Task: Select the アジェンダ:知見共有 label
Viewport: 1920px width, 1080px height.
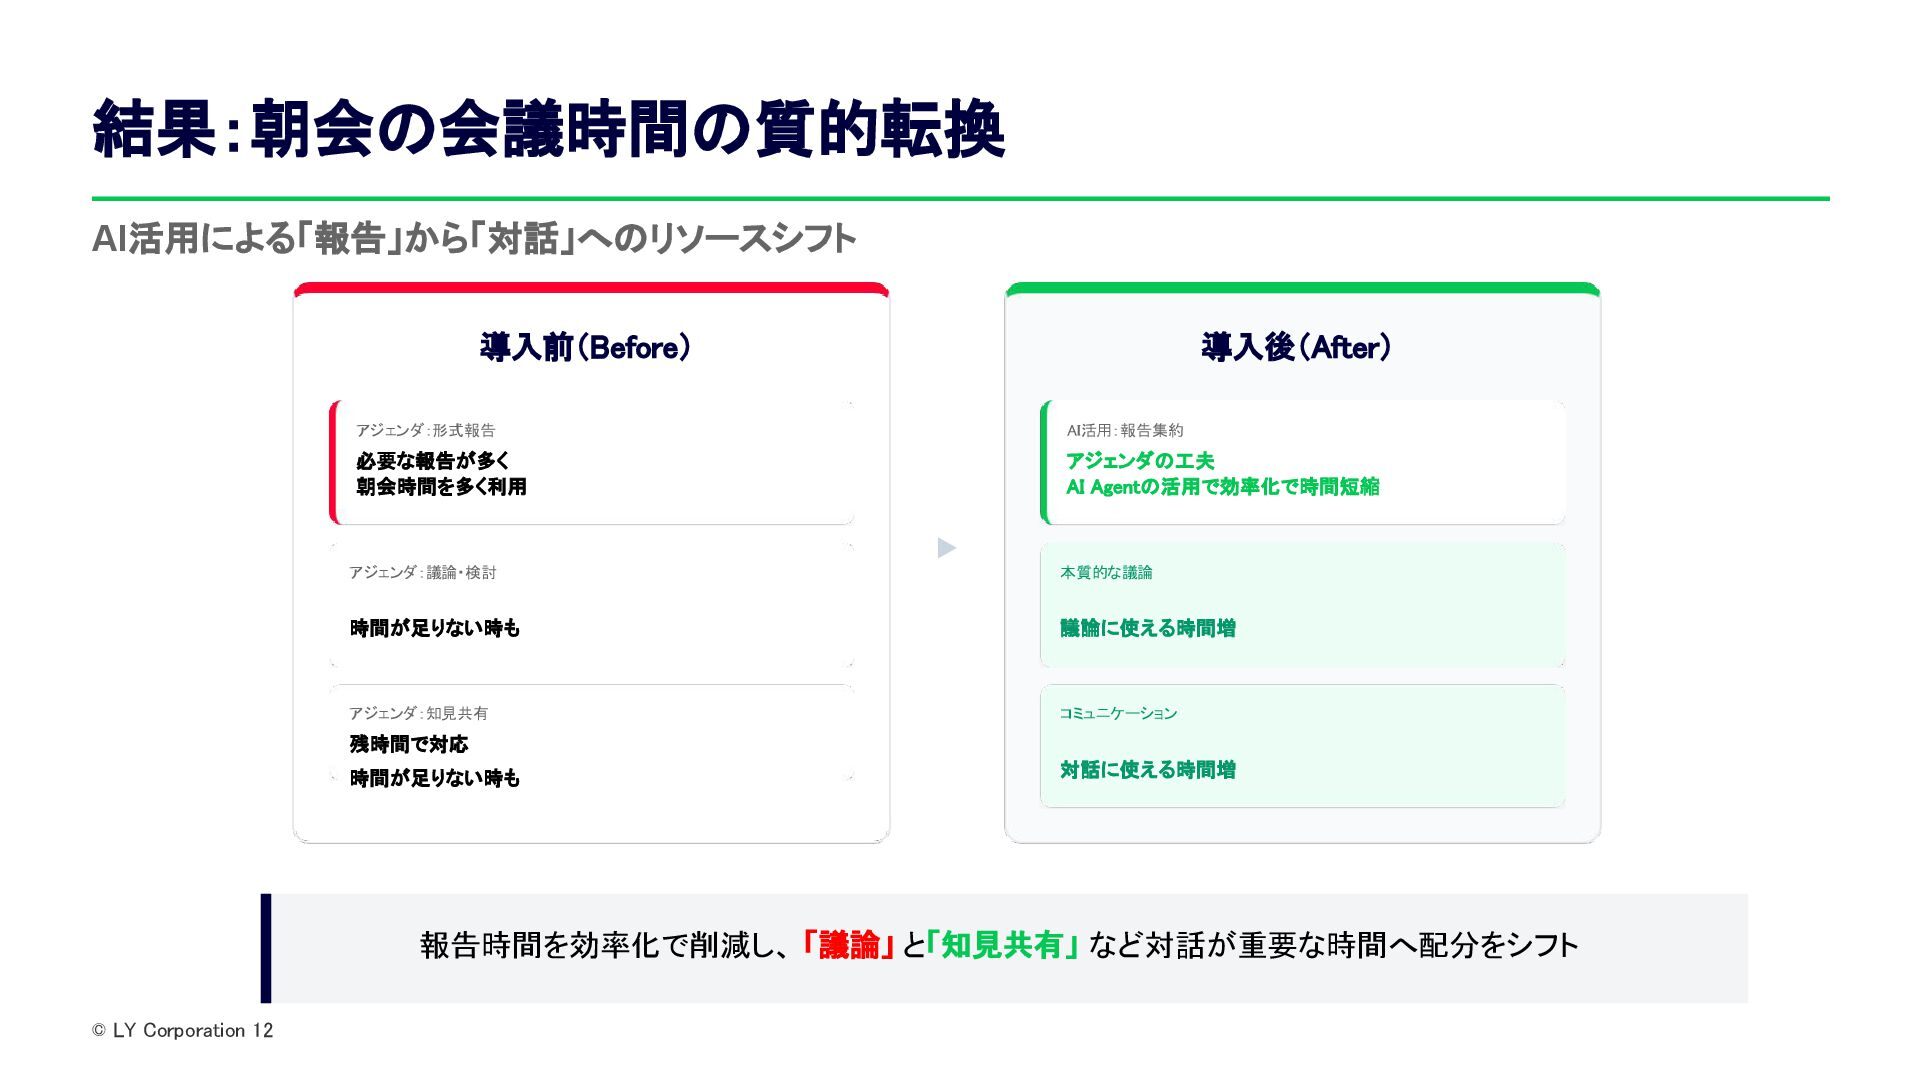Action: pos(418,713)
